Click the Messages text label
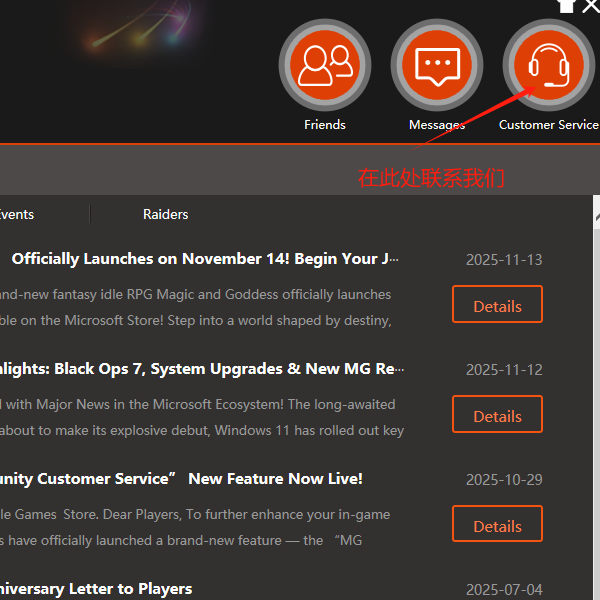The height and width of the screenshot is (600, 600). pyautogui.click(x=437, y=125)
